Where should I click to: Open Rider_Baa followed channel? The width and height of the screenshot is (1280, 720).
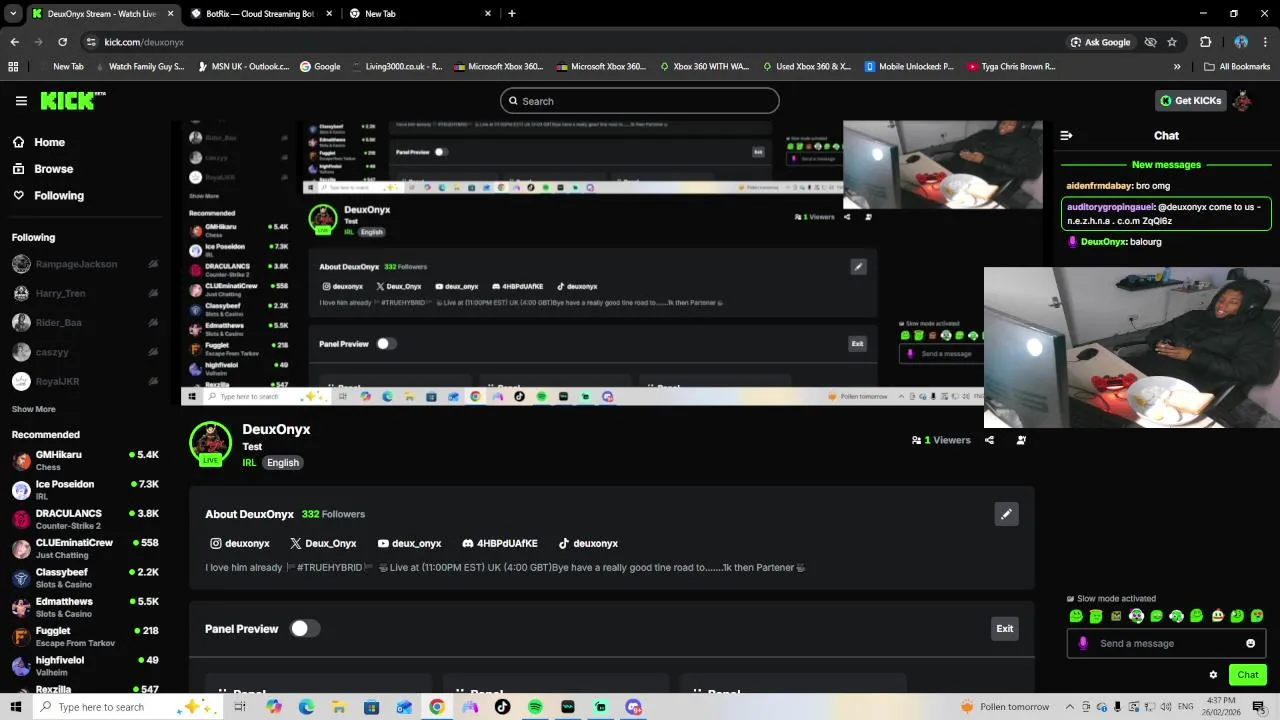coord(85,322)
